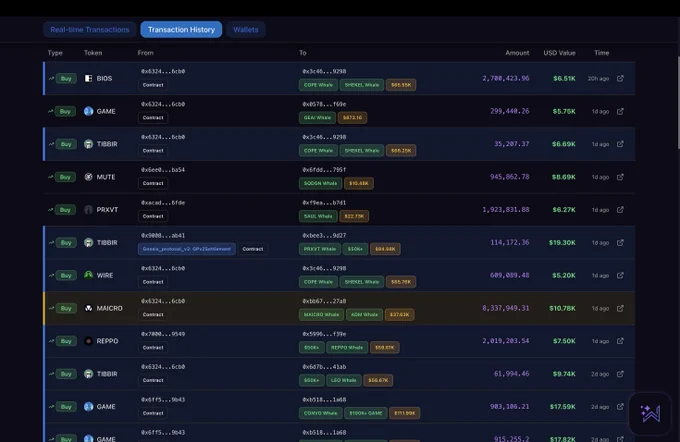Viewport: 680px width, 442px height.
Task: Click Contract label in the PRXVT row
Action: click(x=153, y=216)
